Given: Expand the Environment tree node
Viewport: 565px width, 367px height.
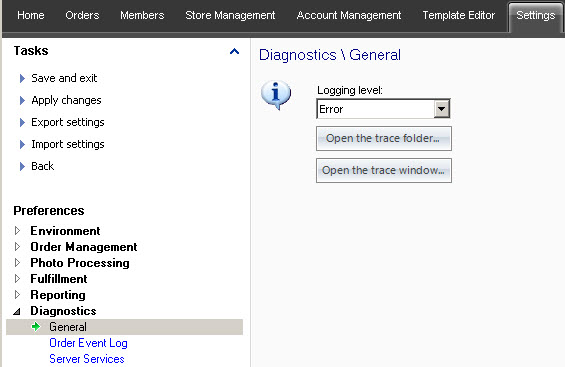Looking at the screenshot, I should pyautogui.click(x=17, y=231).
